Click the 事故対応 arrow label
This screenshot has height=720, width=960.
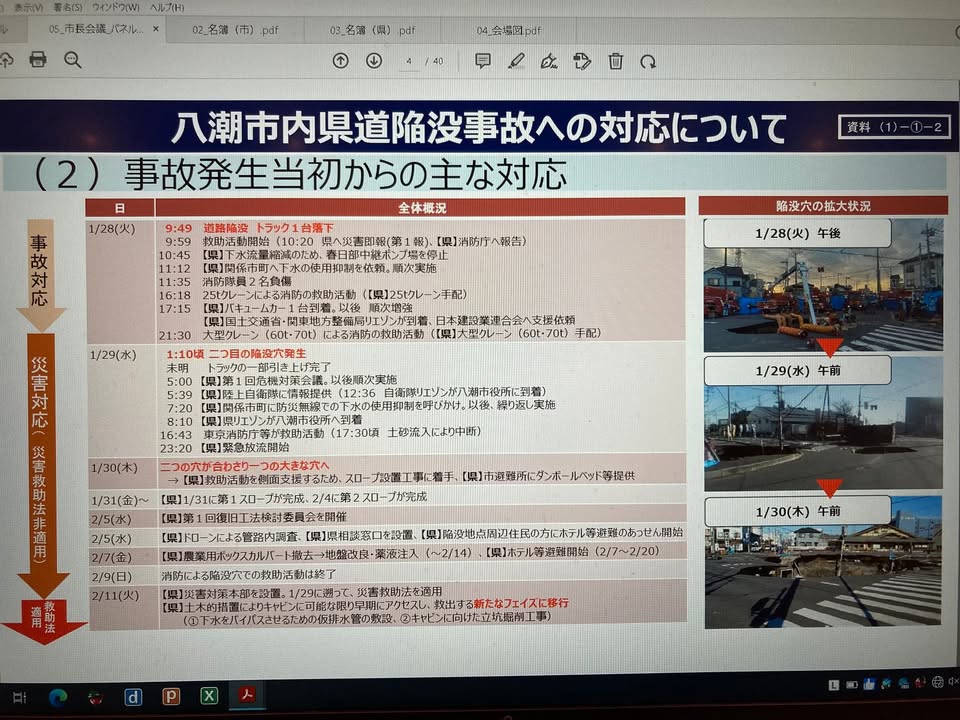40,274
